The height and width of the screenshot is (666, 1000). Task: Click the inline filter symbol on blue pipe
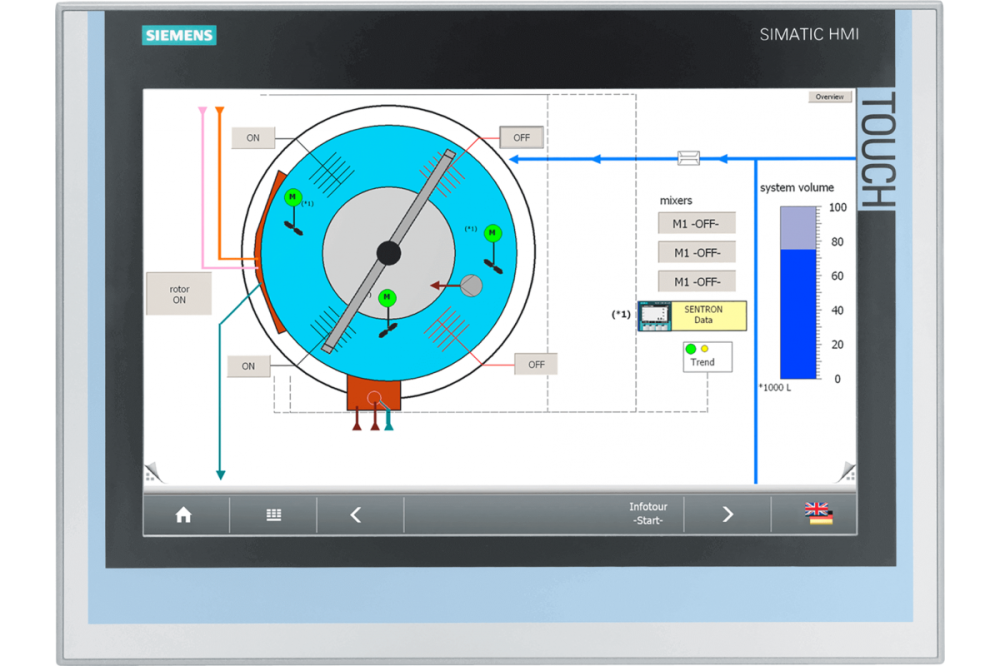[x=689, y=158]
